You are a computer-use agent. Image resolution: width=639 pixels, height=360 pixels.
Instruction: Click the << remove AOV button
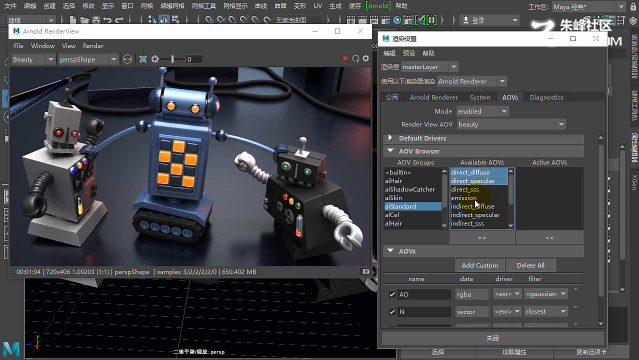(549, 237)
